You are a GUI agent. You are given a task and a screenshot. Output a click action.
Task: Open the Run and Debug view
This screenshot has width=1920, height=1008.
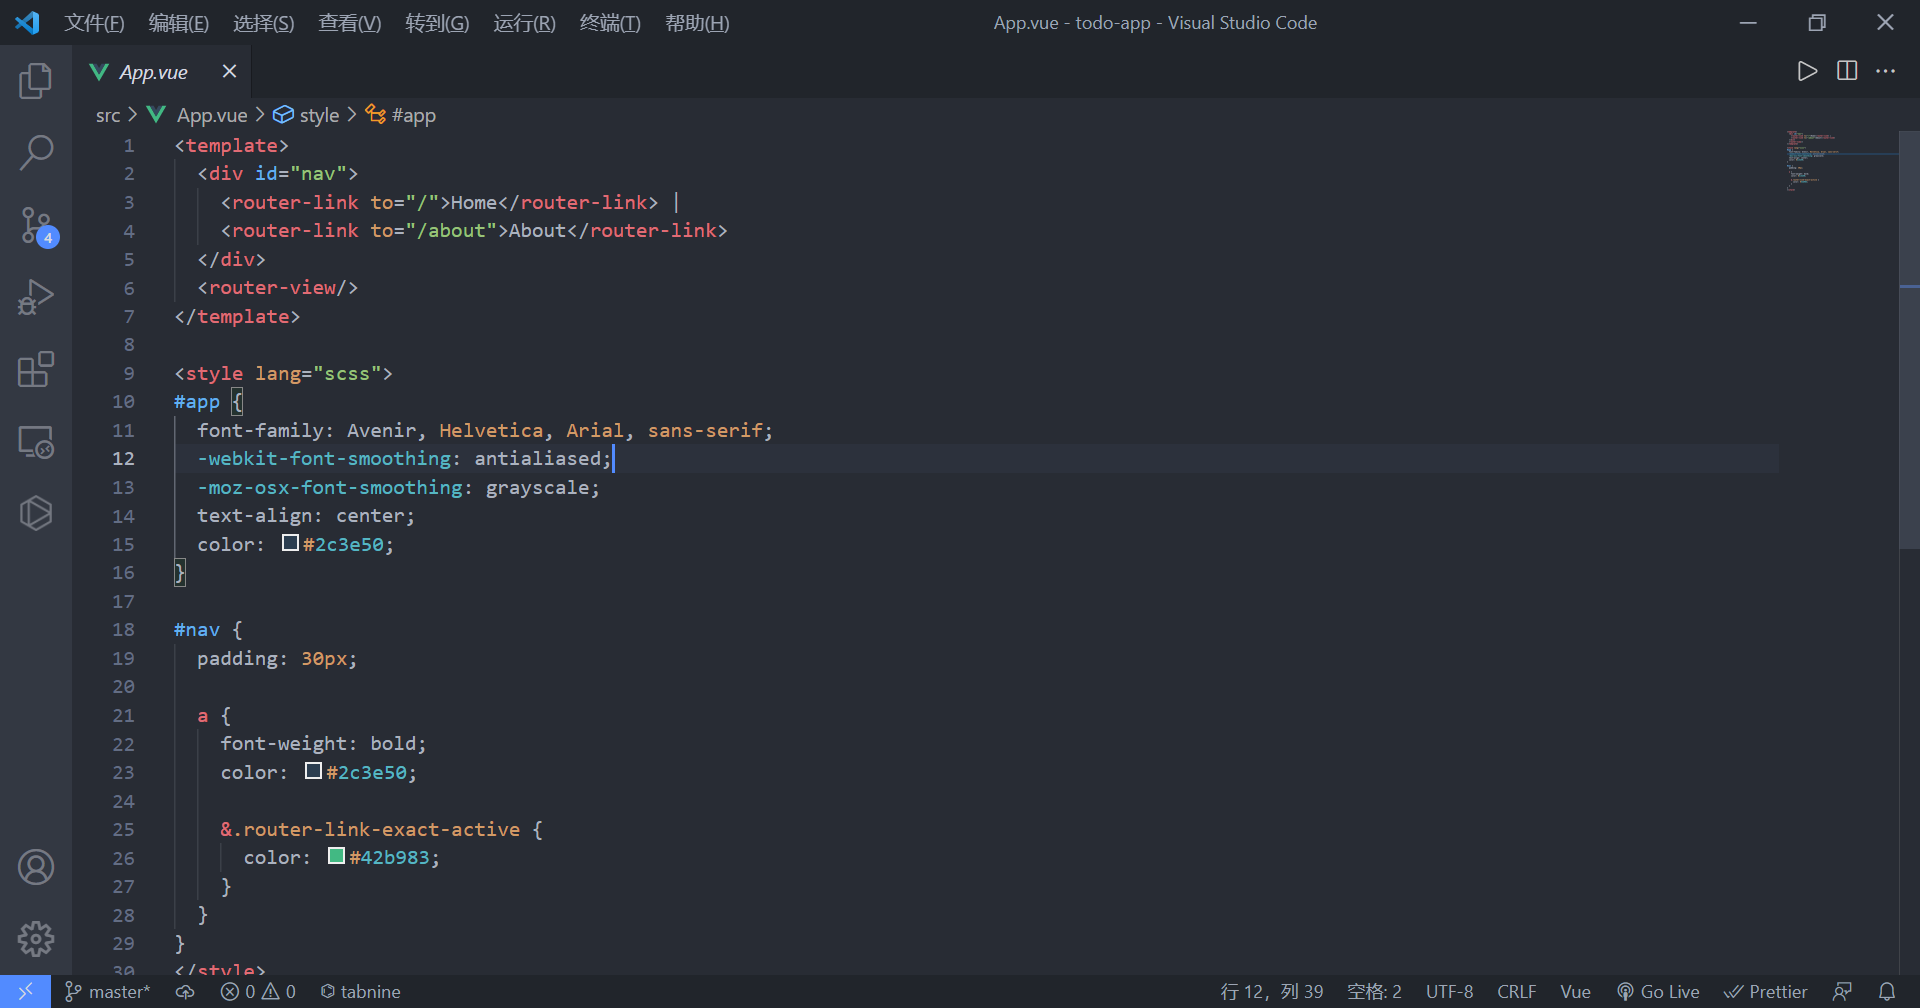pyautogui.click(x=36, y=297)
